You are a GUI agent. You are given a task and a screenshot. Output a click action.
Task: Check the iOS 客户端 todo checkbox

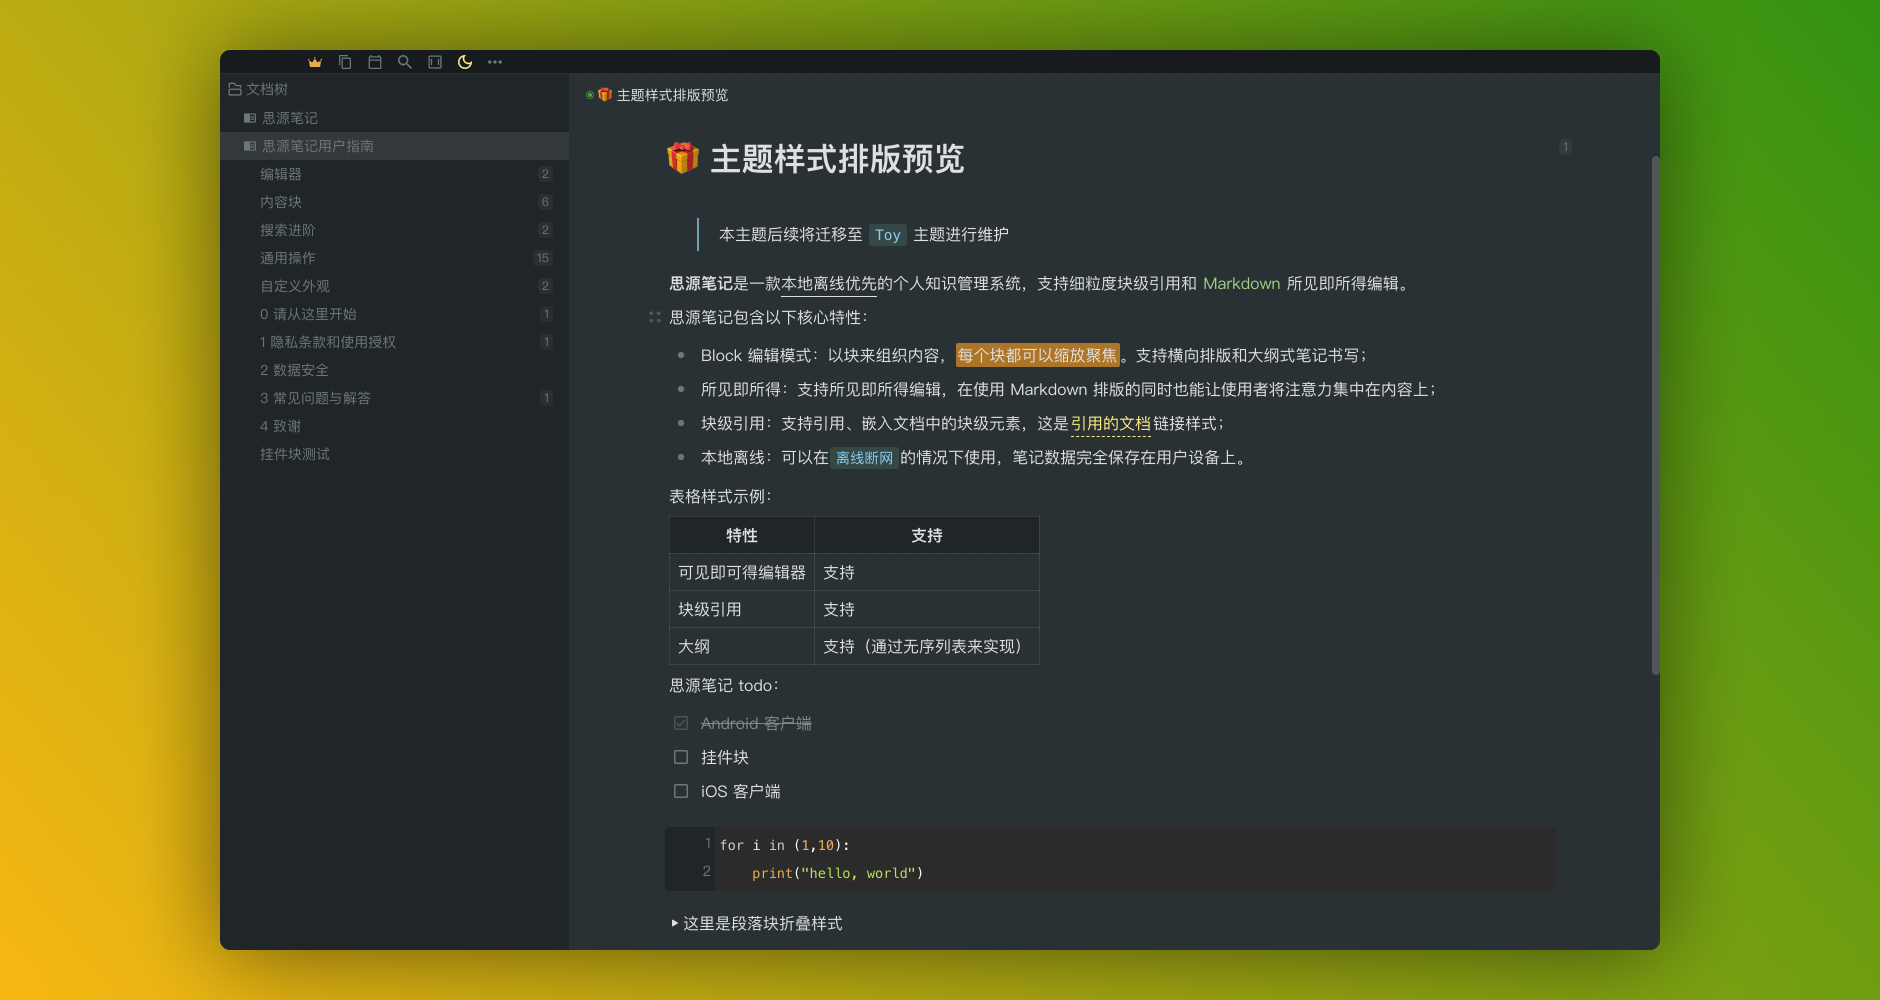click(x=681, y=791)
